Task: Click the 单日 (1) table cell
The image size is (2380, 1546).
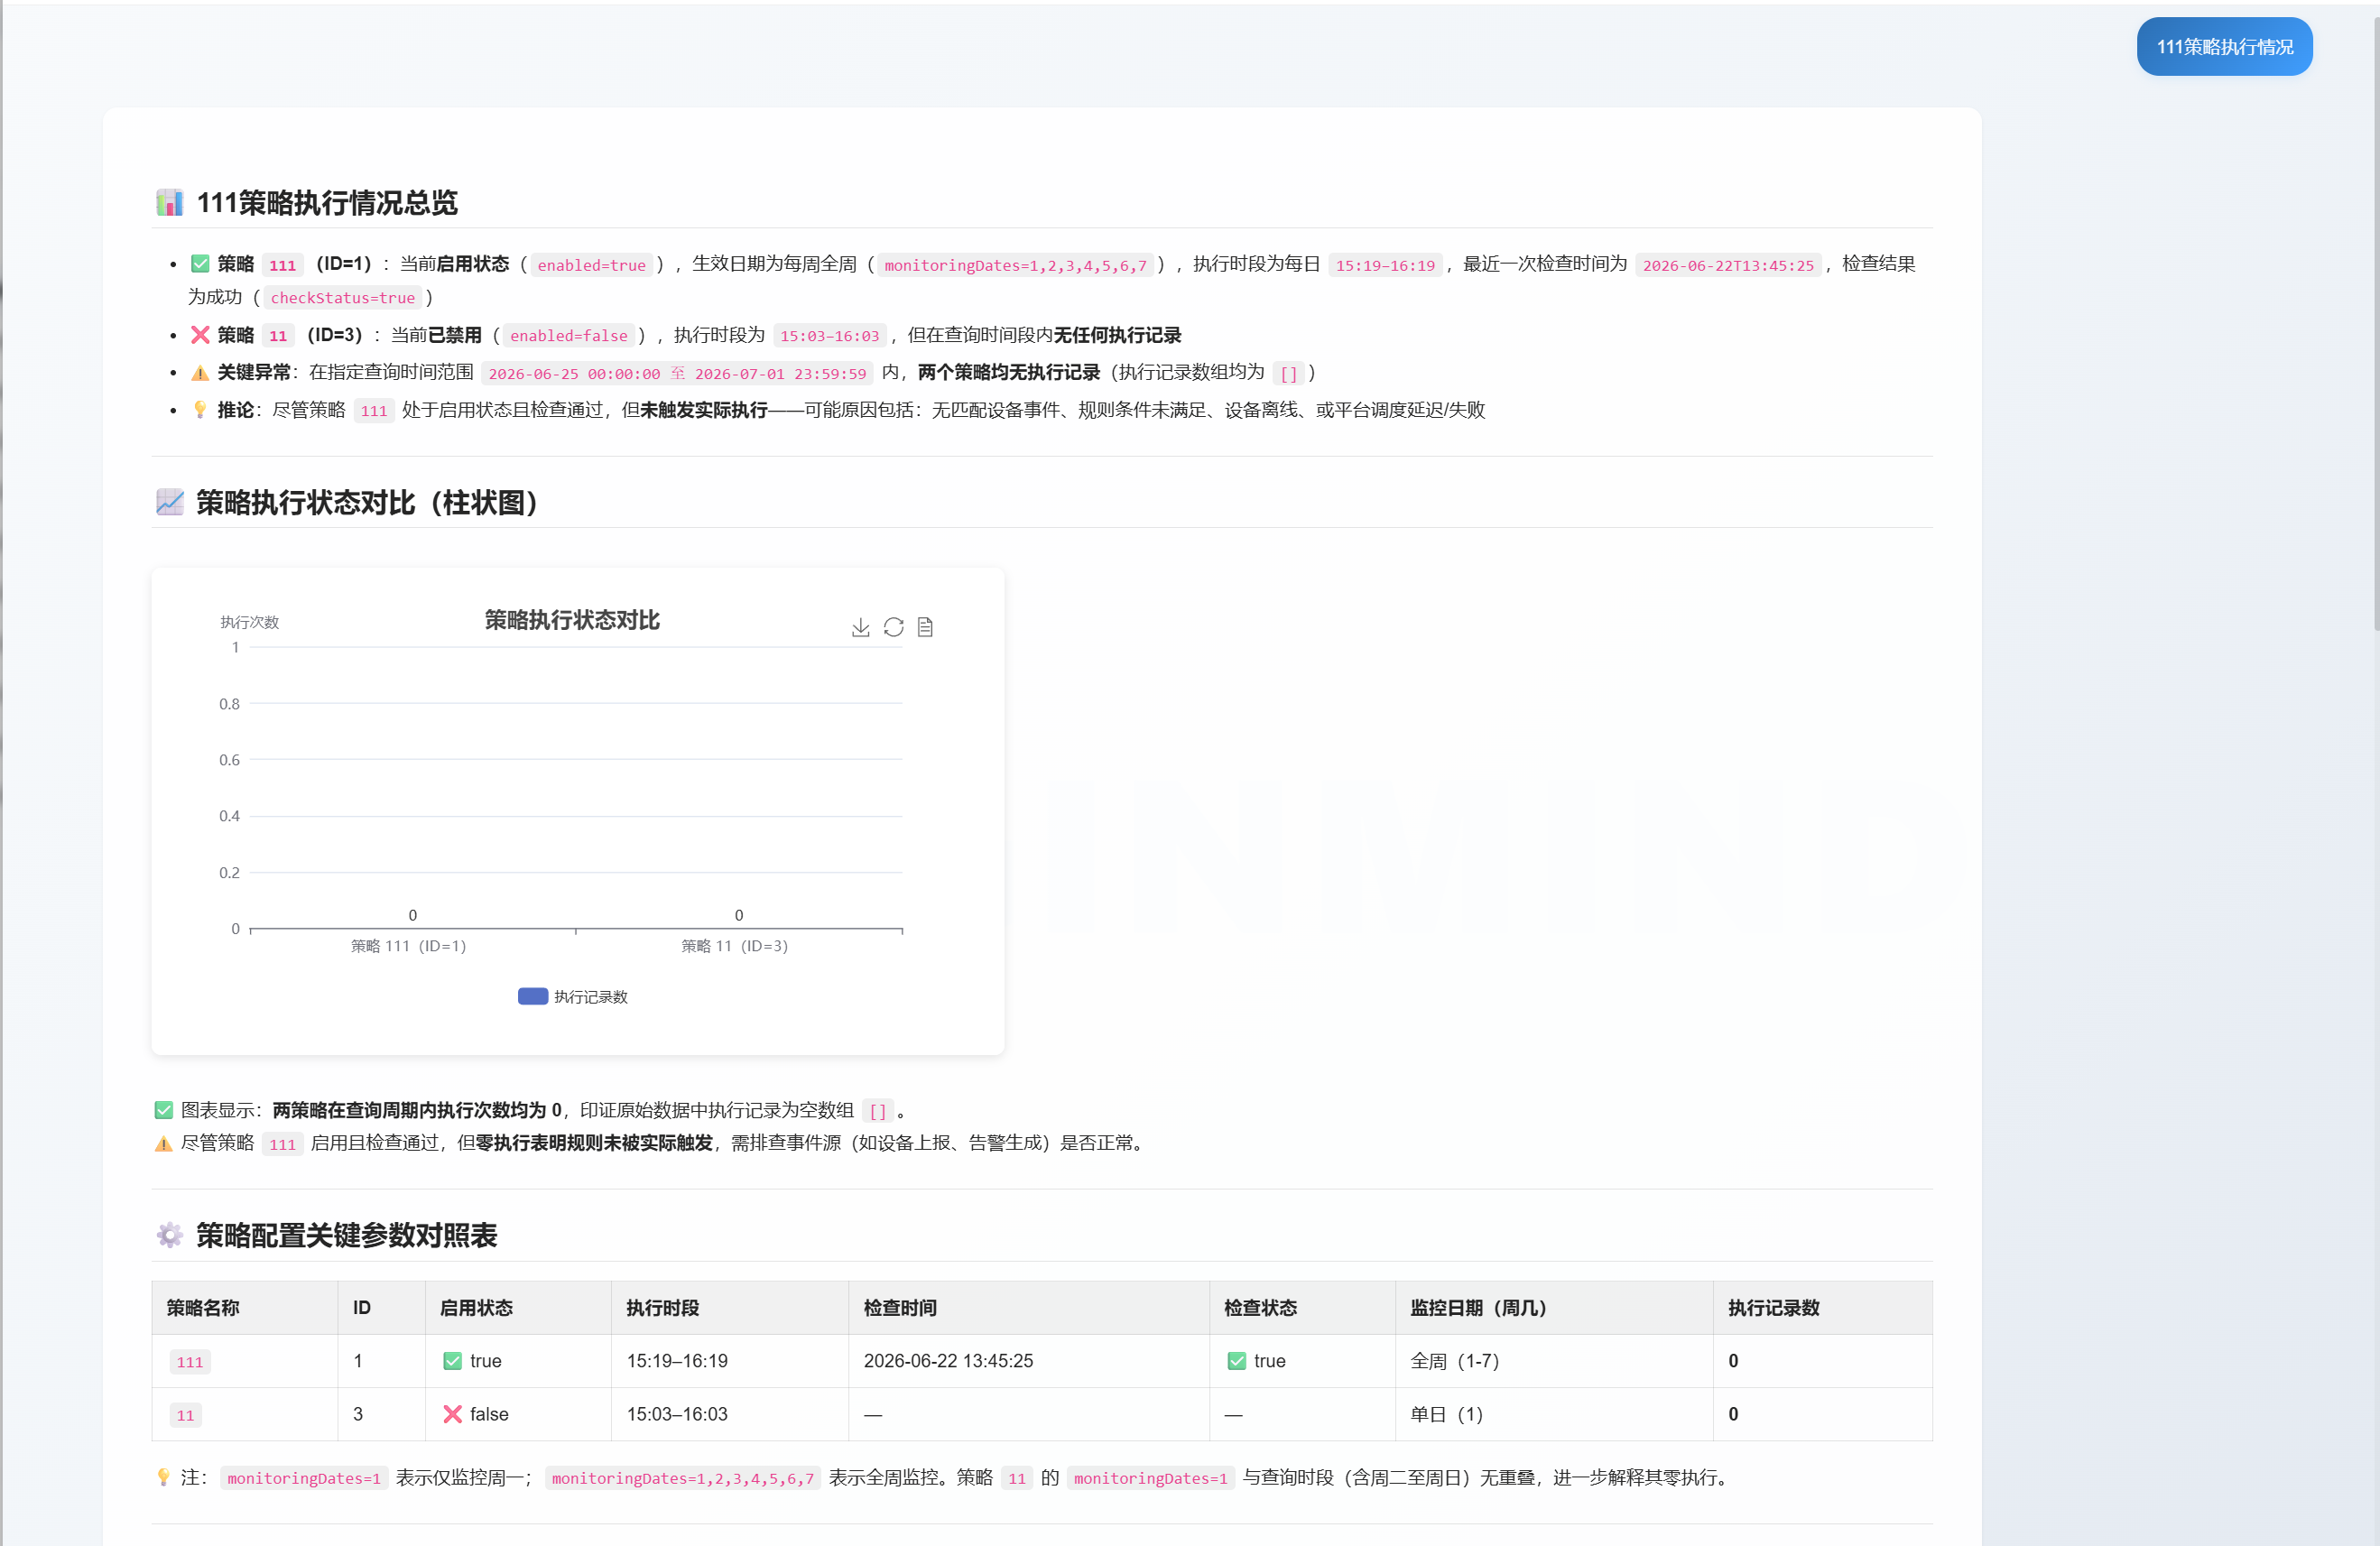Action: 1554,1414
